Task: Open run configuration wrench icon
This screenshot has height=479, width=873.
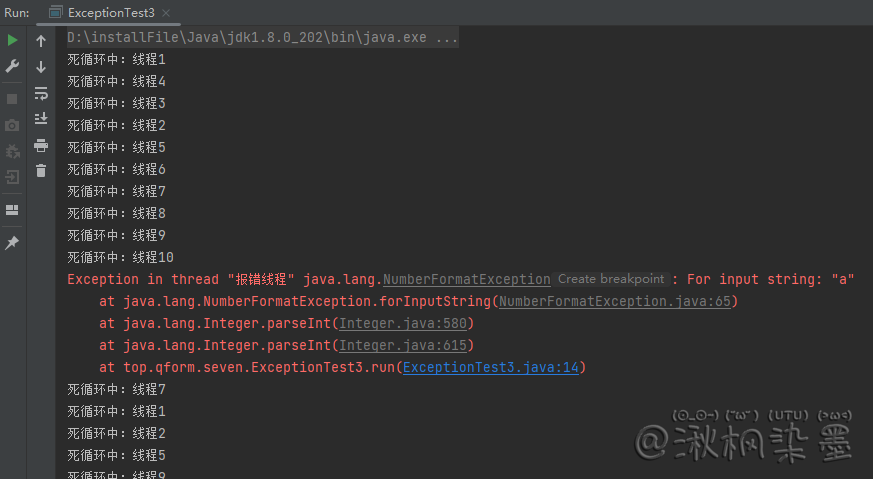Action: 12,66
